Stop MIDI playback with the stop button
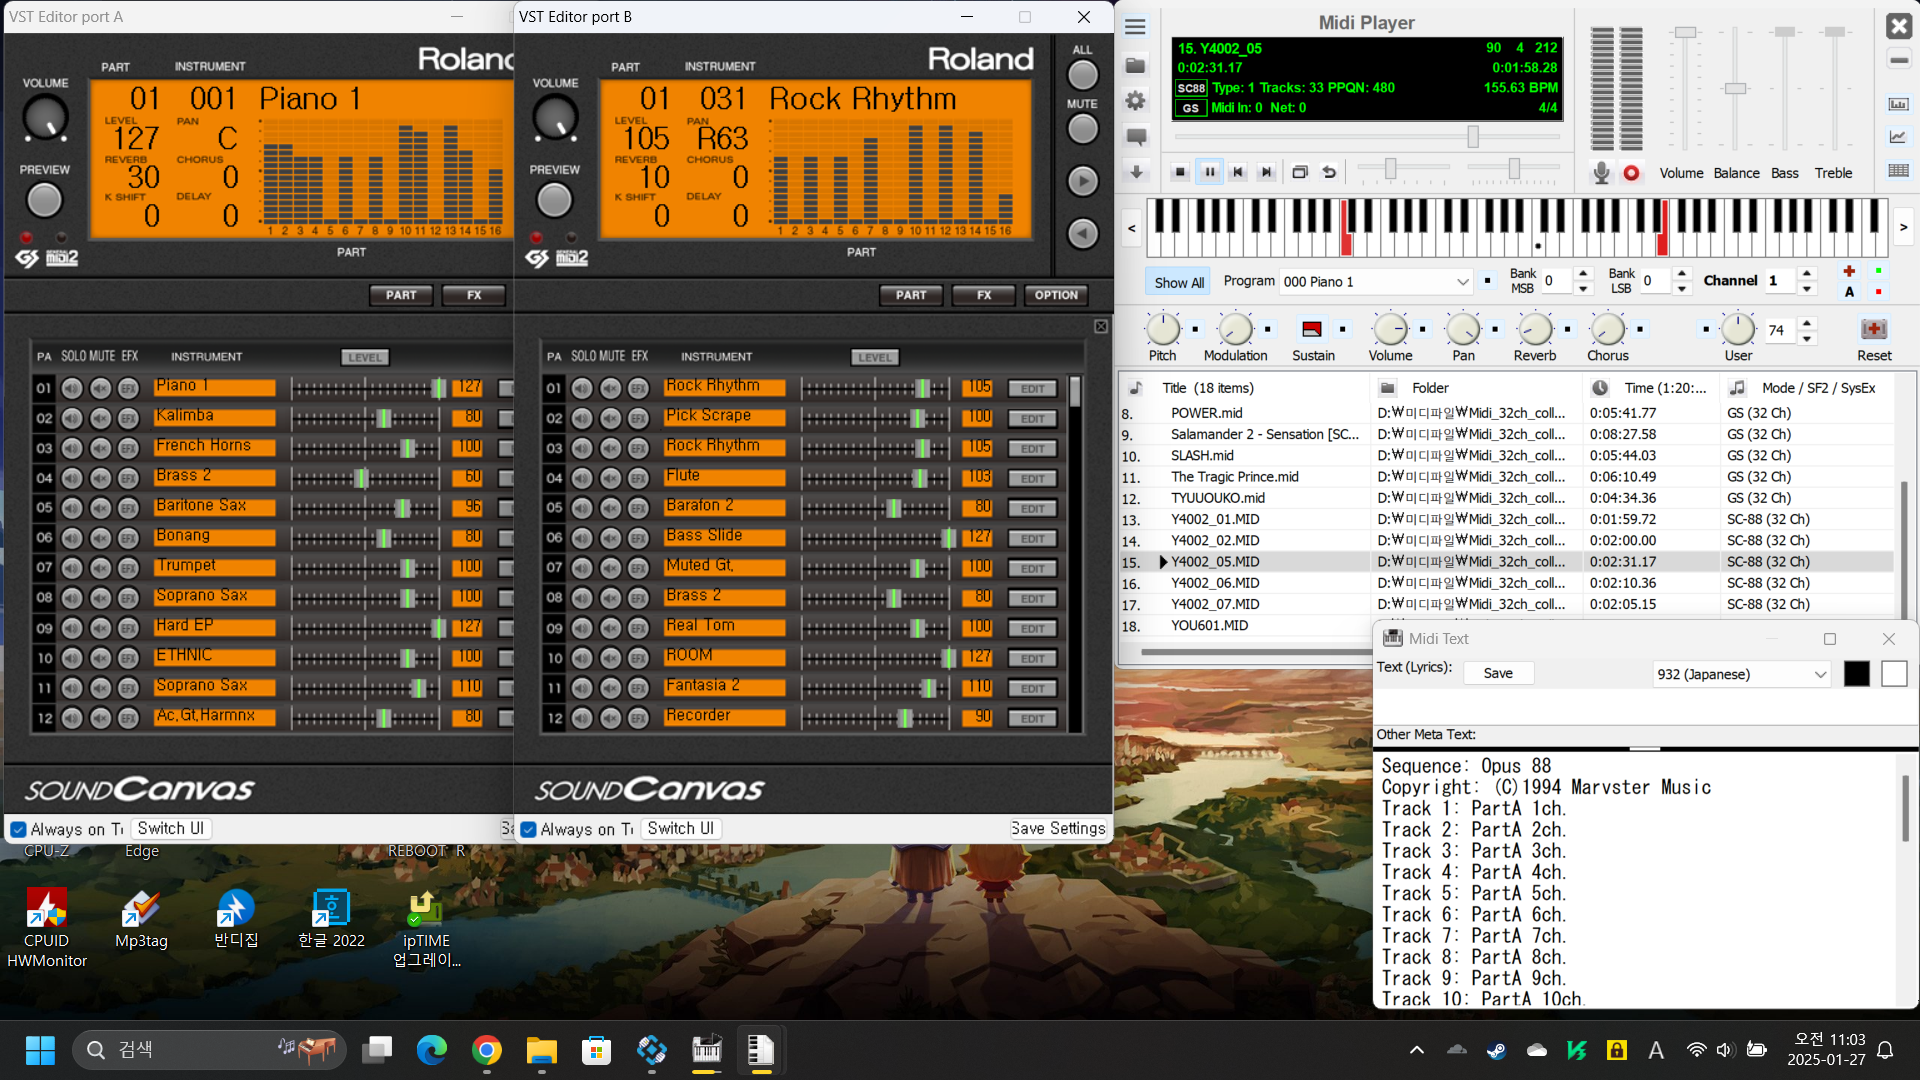1920x1080 pixels. click(1180, 172)
